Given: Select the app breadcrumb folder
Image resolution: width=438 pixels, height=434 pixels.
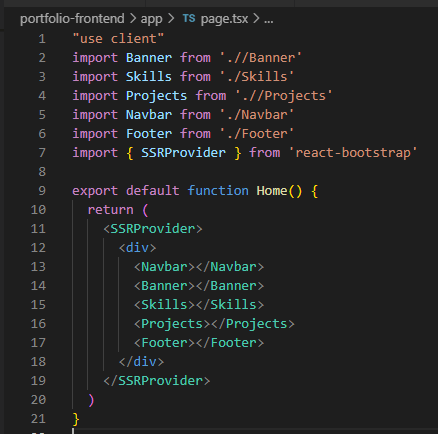Looking at the screenshot, I should point(151,19).
